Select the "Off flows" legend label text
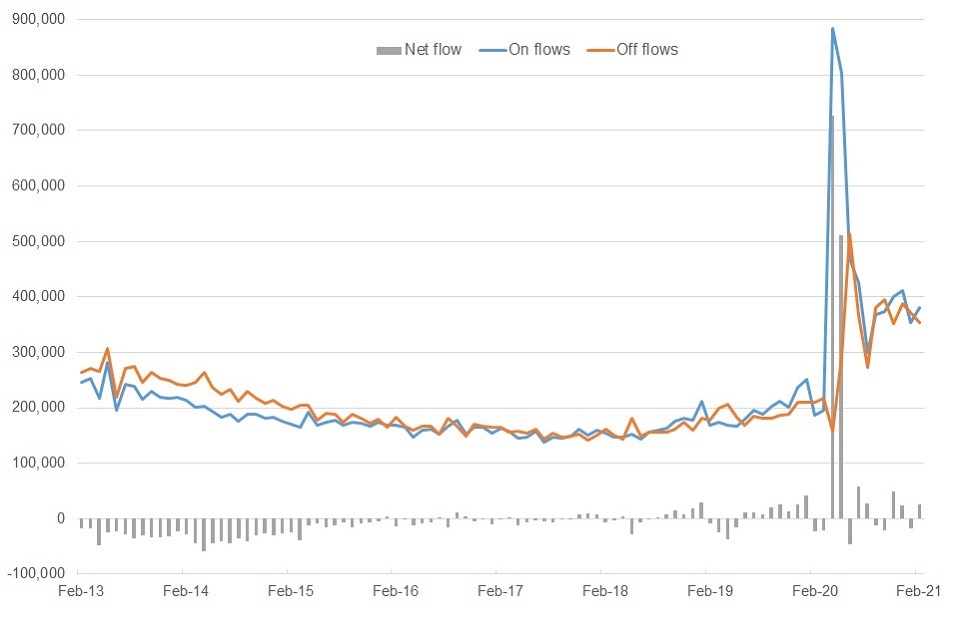Screen dimensions: 960x640 coord(648,49)
